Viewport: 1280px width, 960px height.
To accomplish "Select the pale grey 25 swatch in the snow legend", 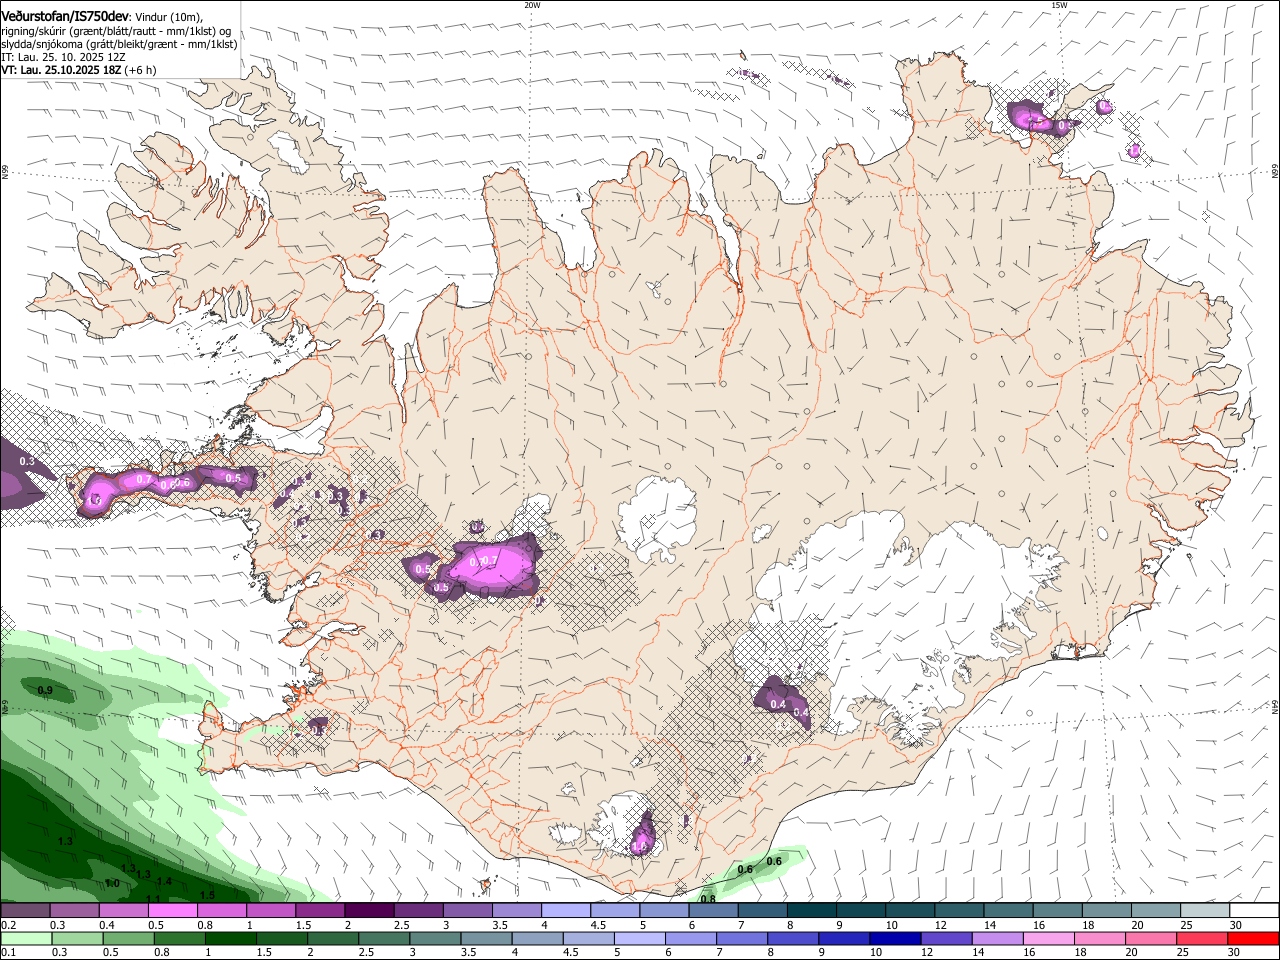I will click(x=1205, y=910).
